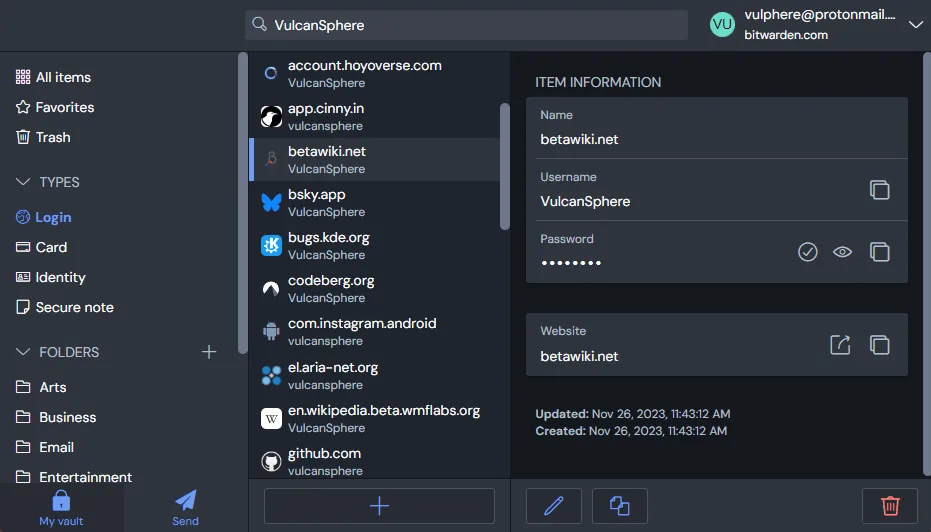Add a new vault item

tap(379, 506)
